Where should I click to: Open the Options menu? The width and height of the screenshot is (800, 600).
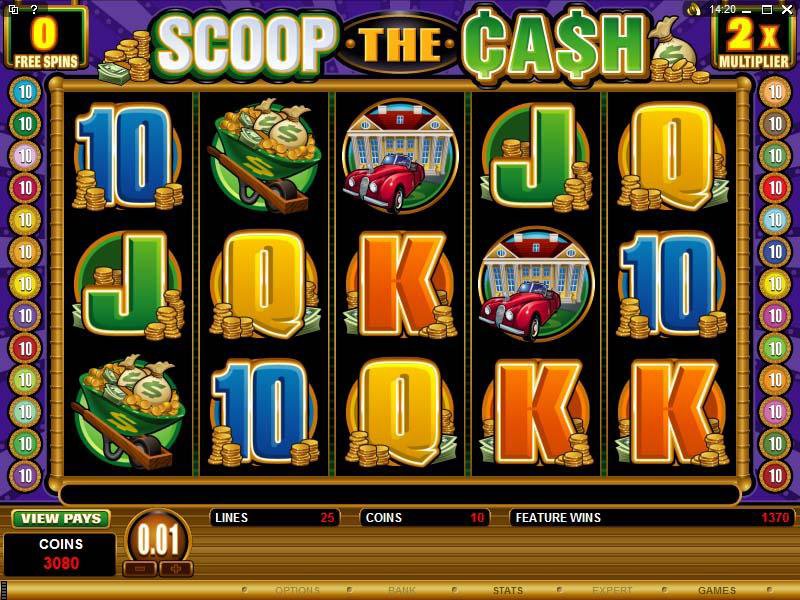[x=297, y=590]
